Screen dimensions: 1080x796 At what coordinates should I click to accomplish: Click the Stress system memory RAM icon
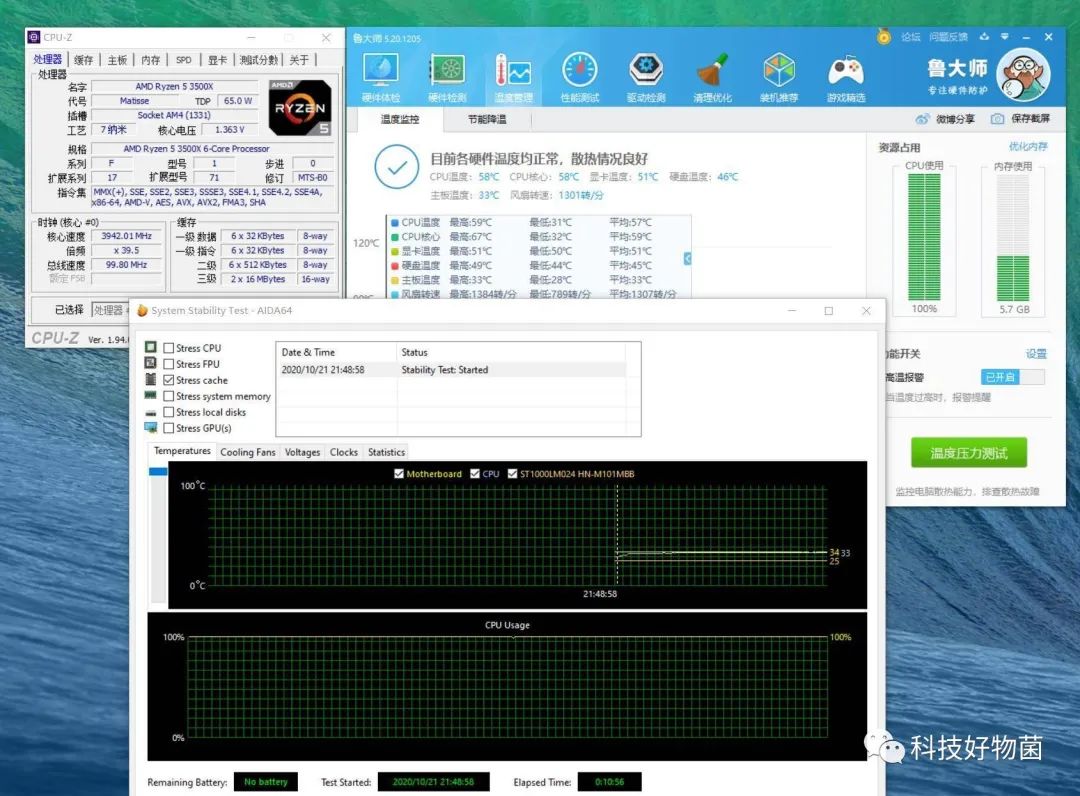click(x=151, y=395)
